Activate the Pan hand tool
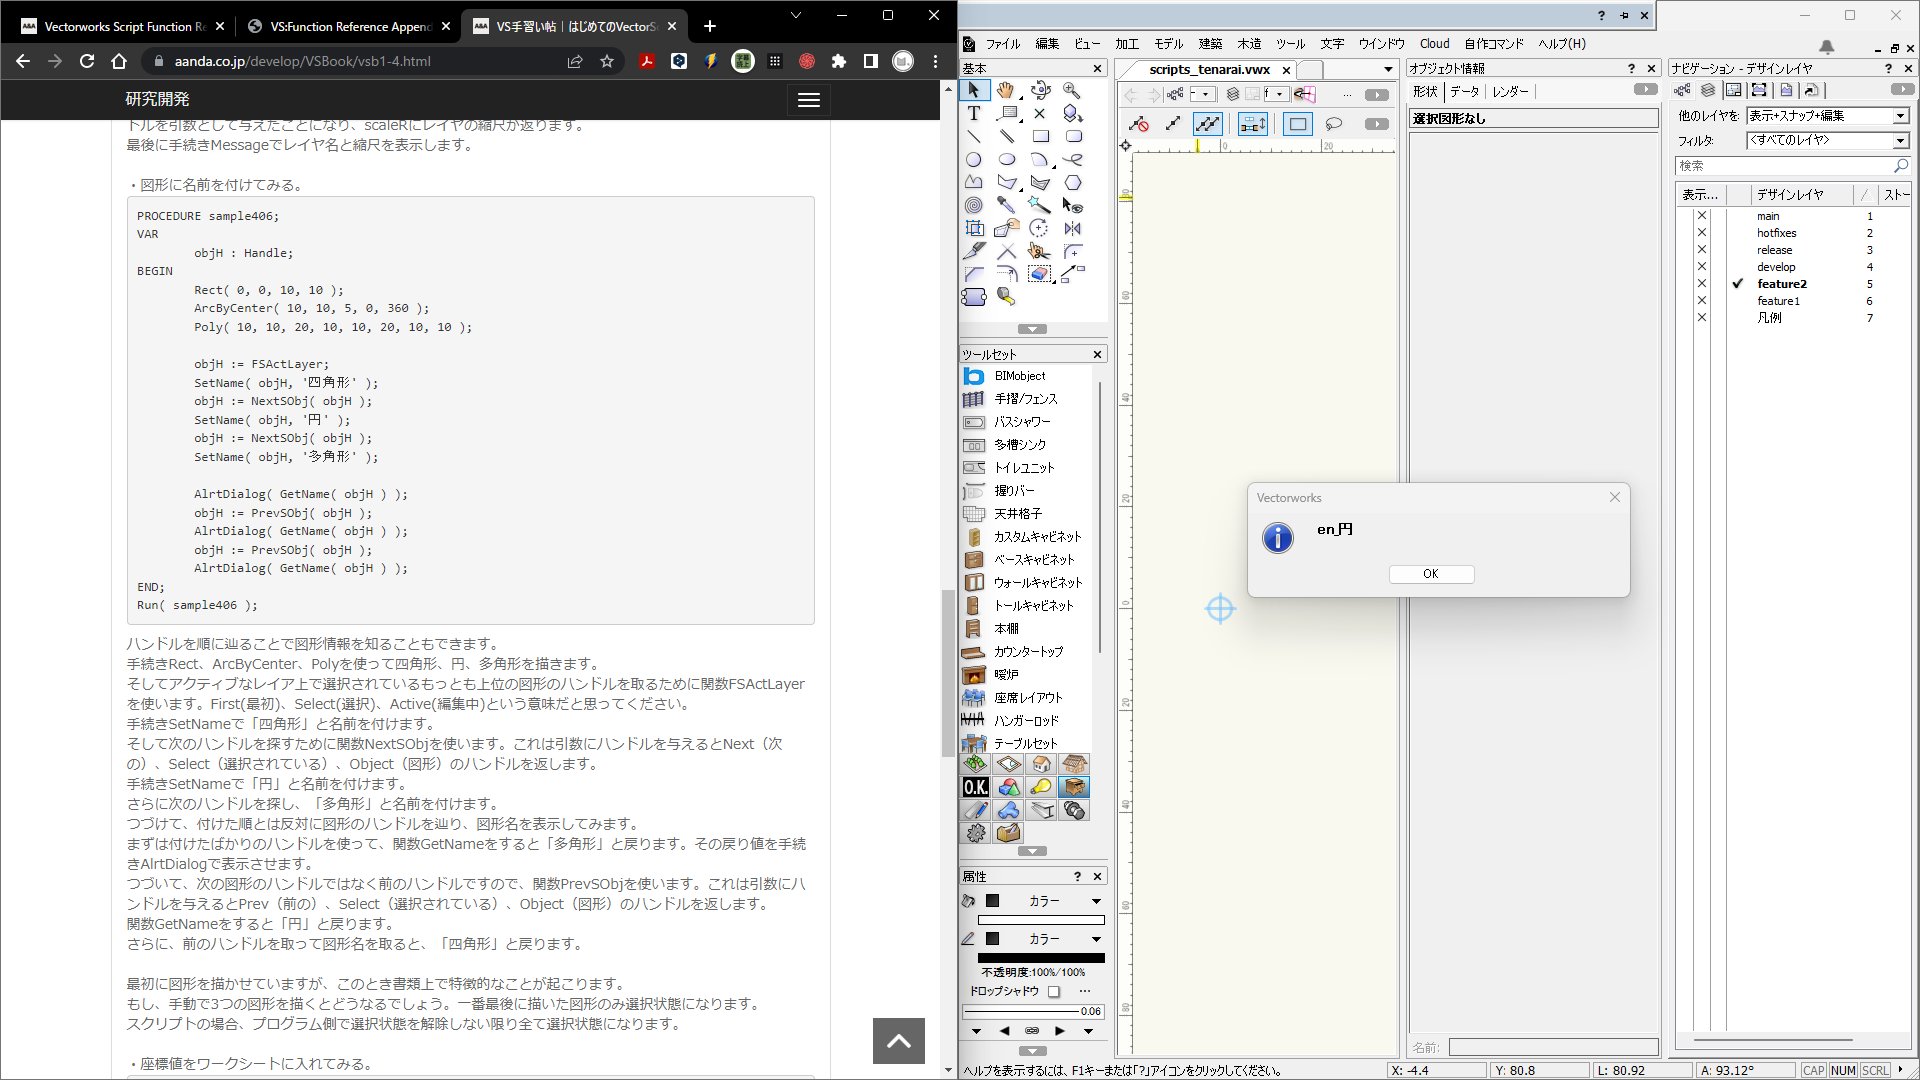The image size is (1920, 1080). 1005,90
